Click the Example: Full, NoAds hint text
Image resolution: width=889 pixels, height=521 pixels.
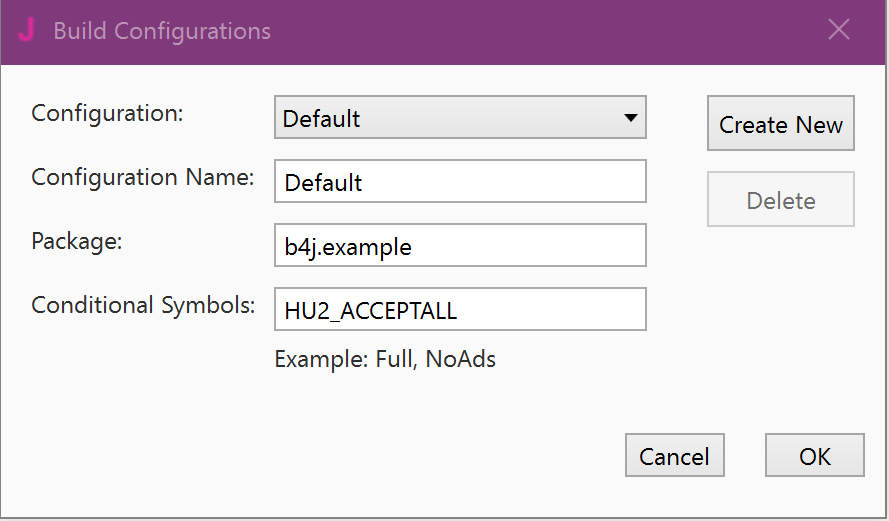click(x=385, y=359)
